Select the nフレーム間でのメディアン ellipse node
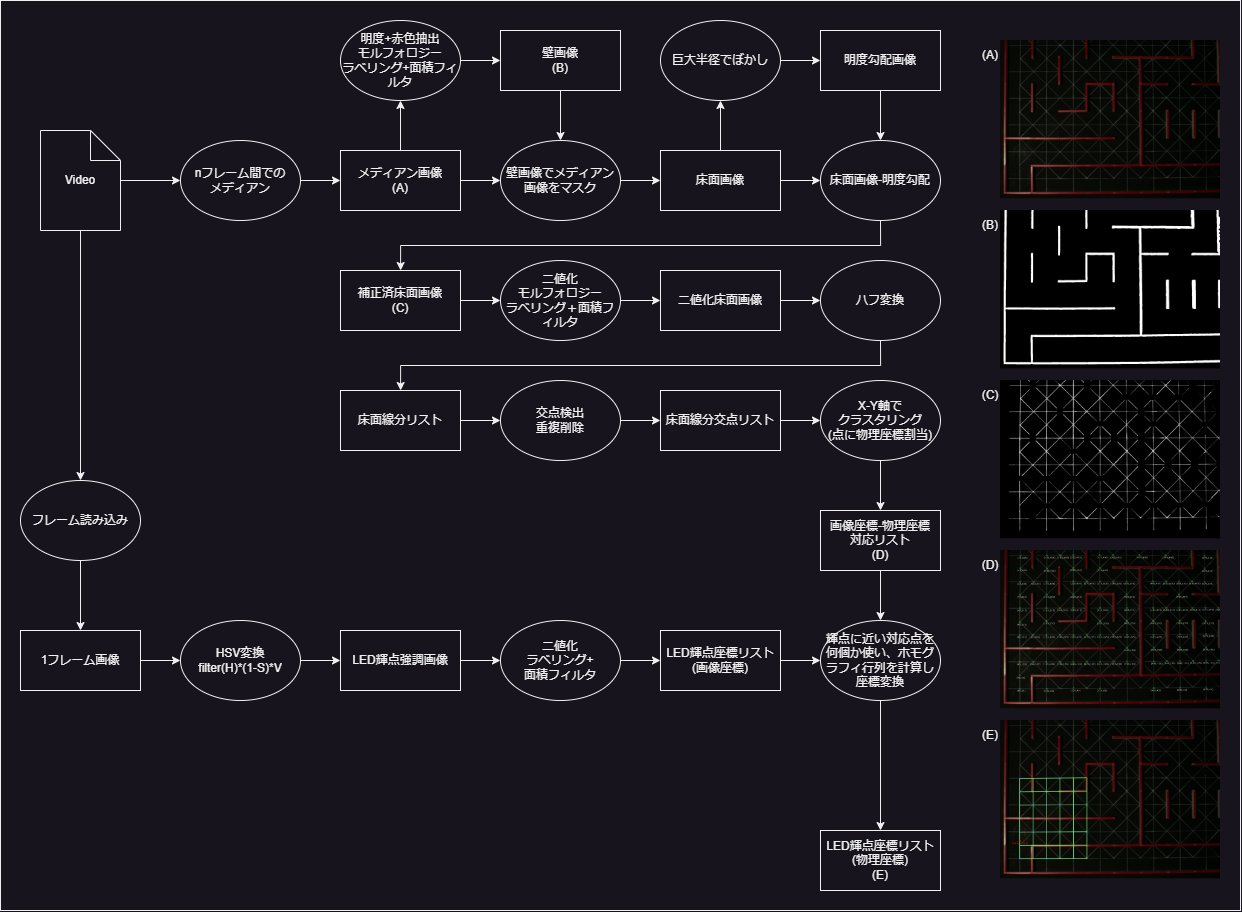Screen dimensions: 1242x912 [x=240, y=180]
